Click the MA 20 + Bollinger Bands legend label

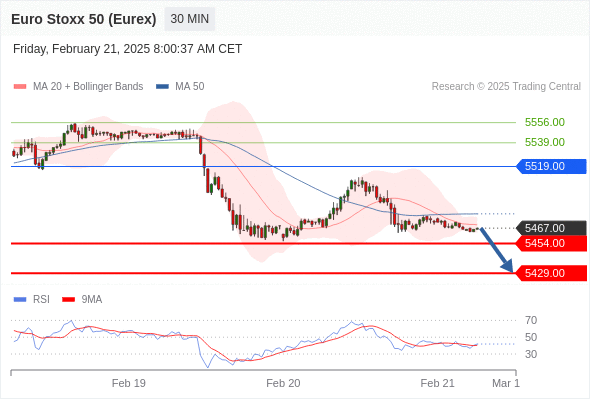pos(88,87)
